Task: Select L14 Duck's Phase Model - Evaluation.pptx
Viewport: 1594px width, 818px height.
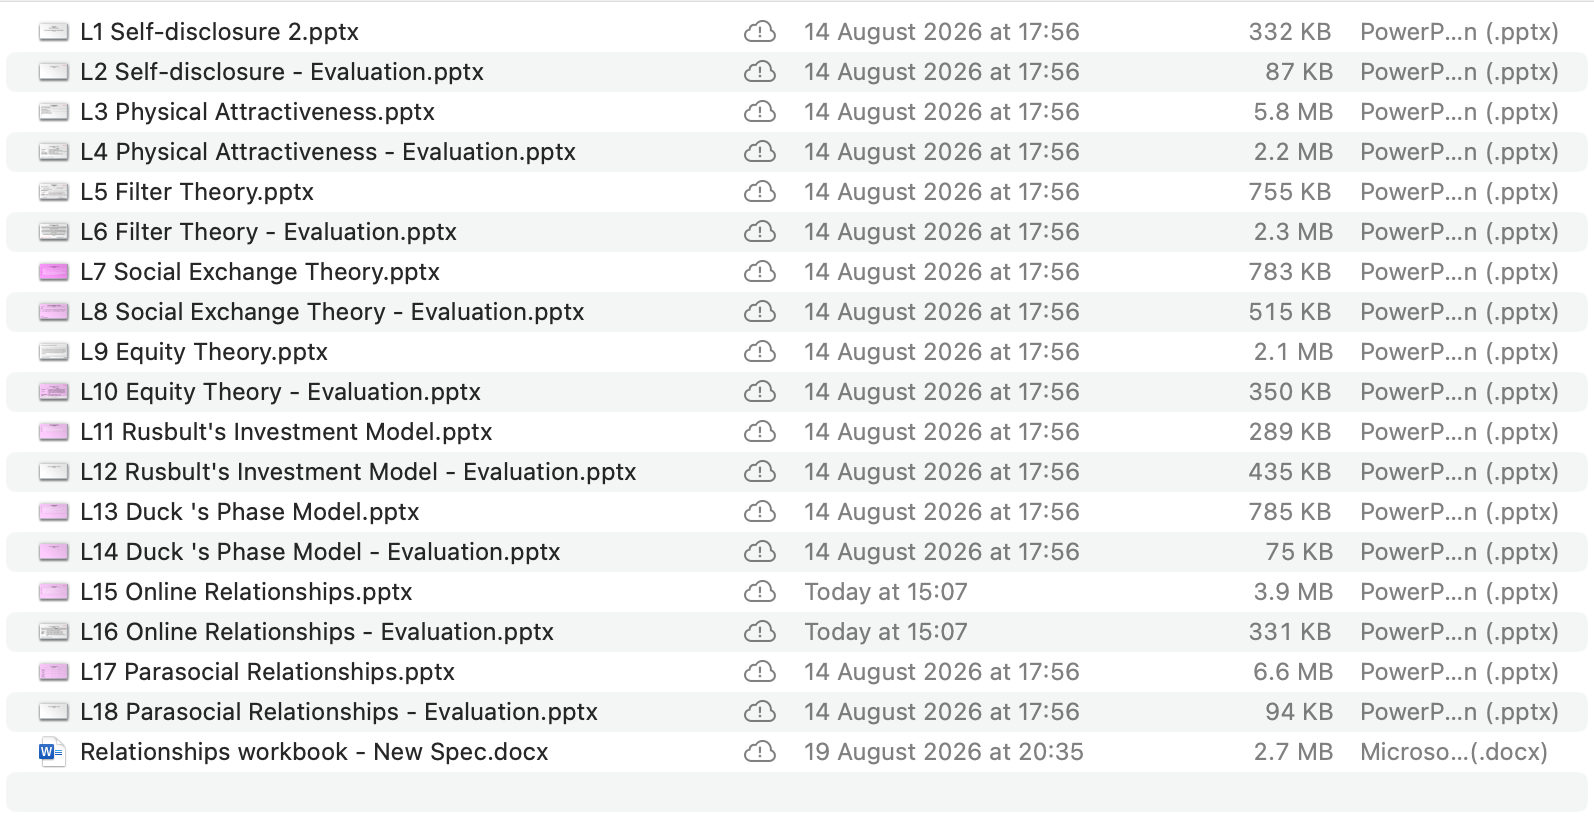Action: [x=797, y=552]
